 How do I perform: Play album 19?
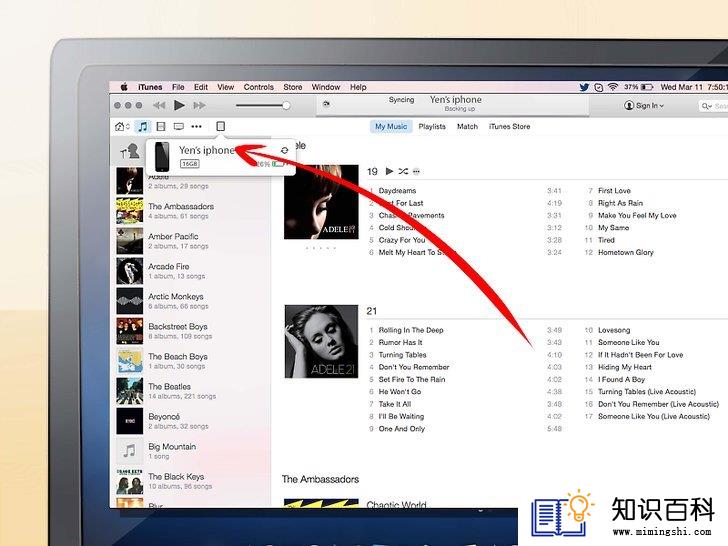390,171
